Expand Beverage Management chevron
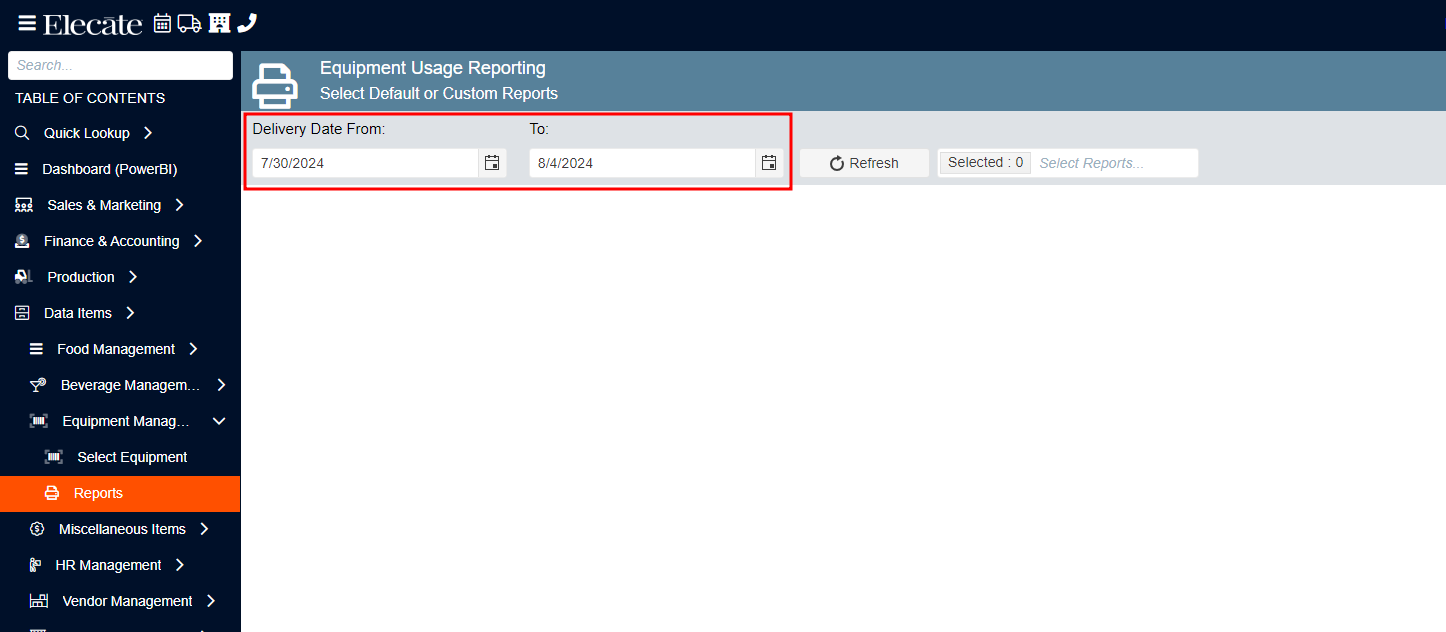Image resolution: width=1446 pixels, height=632 pixels. 221,385
